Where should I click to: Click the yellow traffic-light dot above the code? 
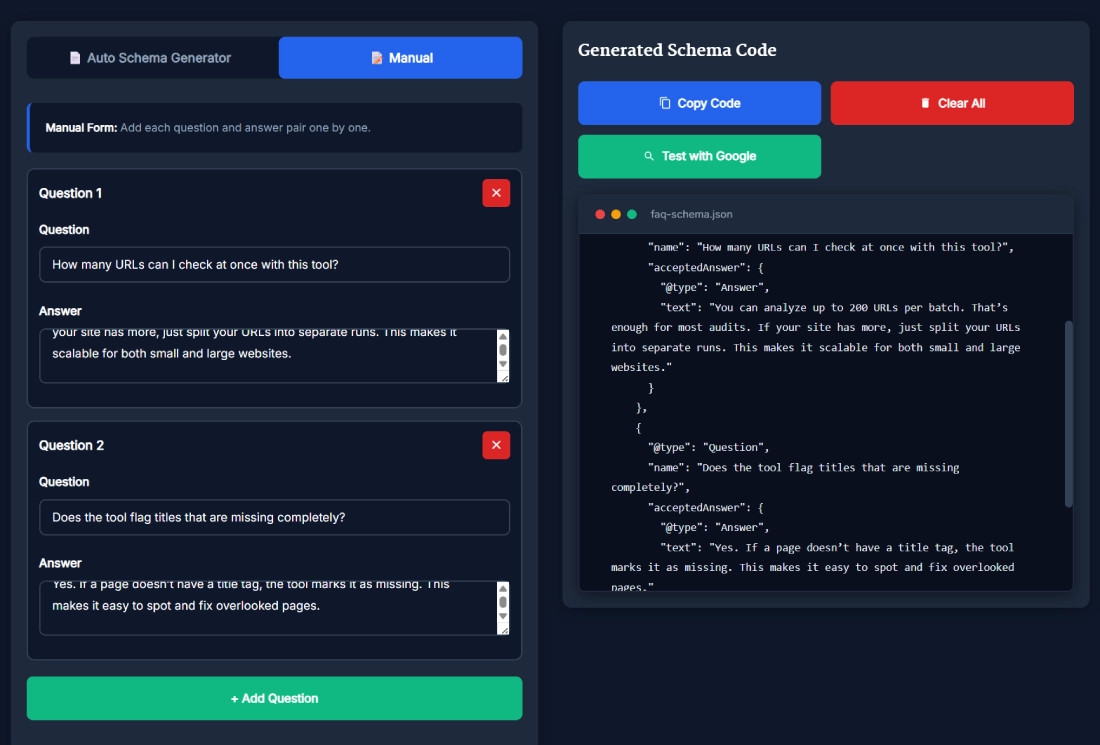click(615, 214)
